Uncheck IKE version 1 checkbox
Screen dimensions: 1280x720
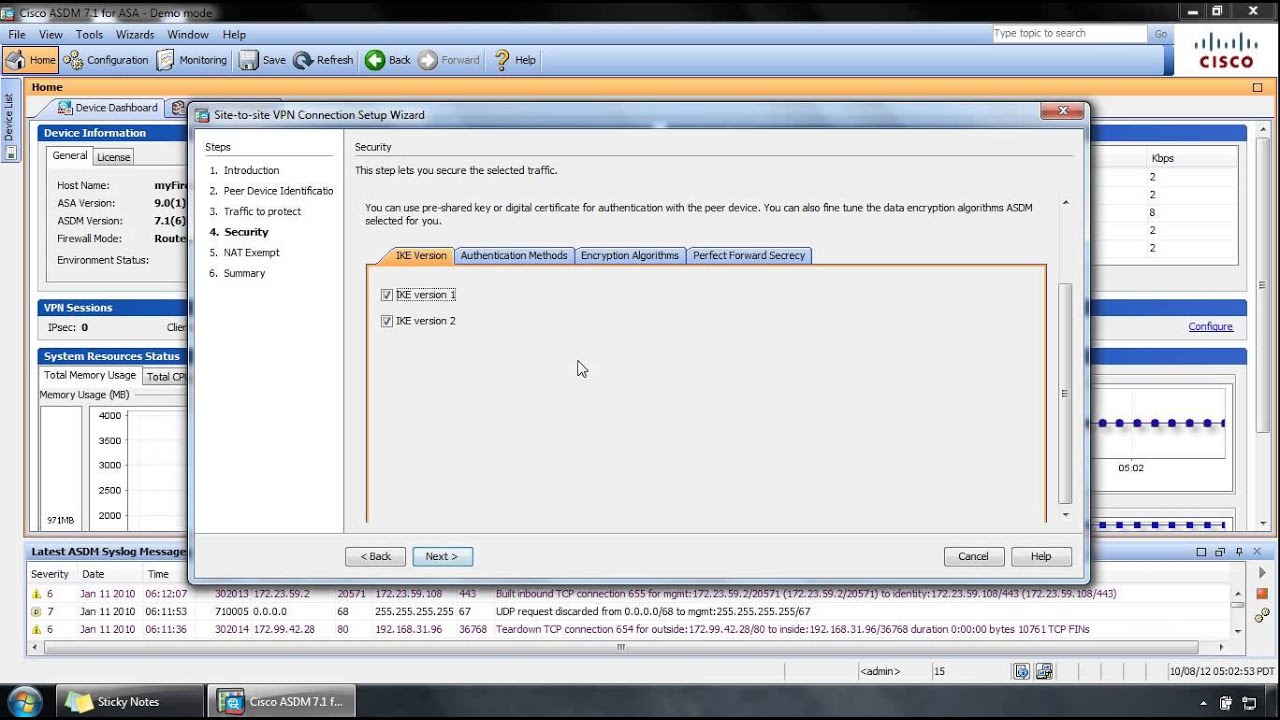click(x=387, y=295)
